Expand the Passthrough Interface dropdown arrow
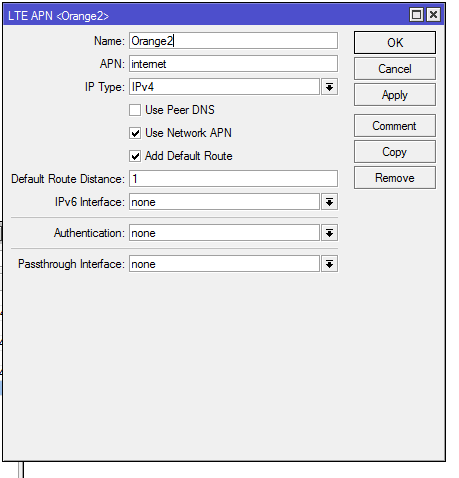This screenshot has width=459, height=478. click(x=329, y=264)
